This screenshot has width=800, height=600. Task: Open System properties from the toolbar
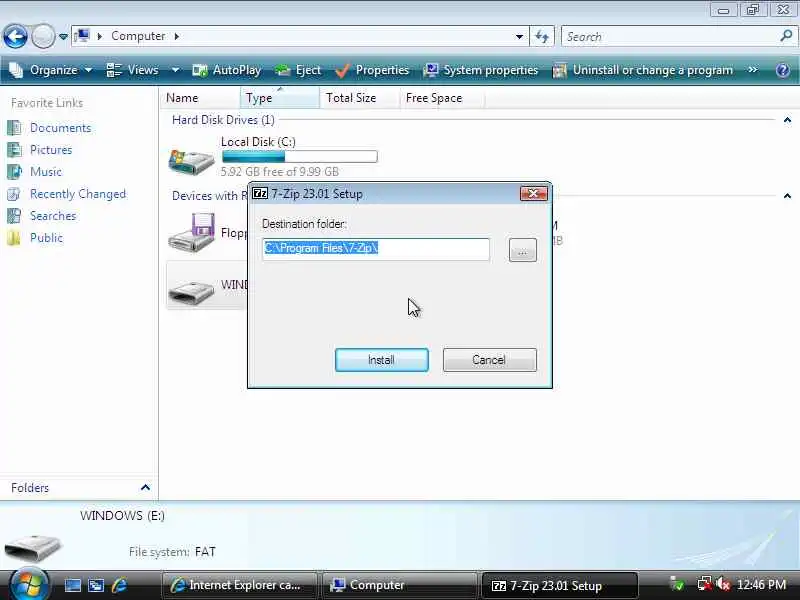tap(481, 70)
